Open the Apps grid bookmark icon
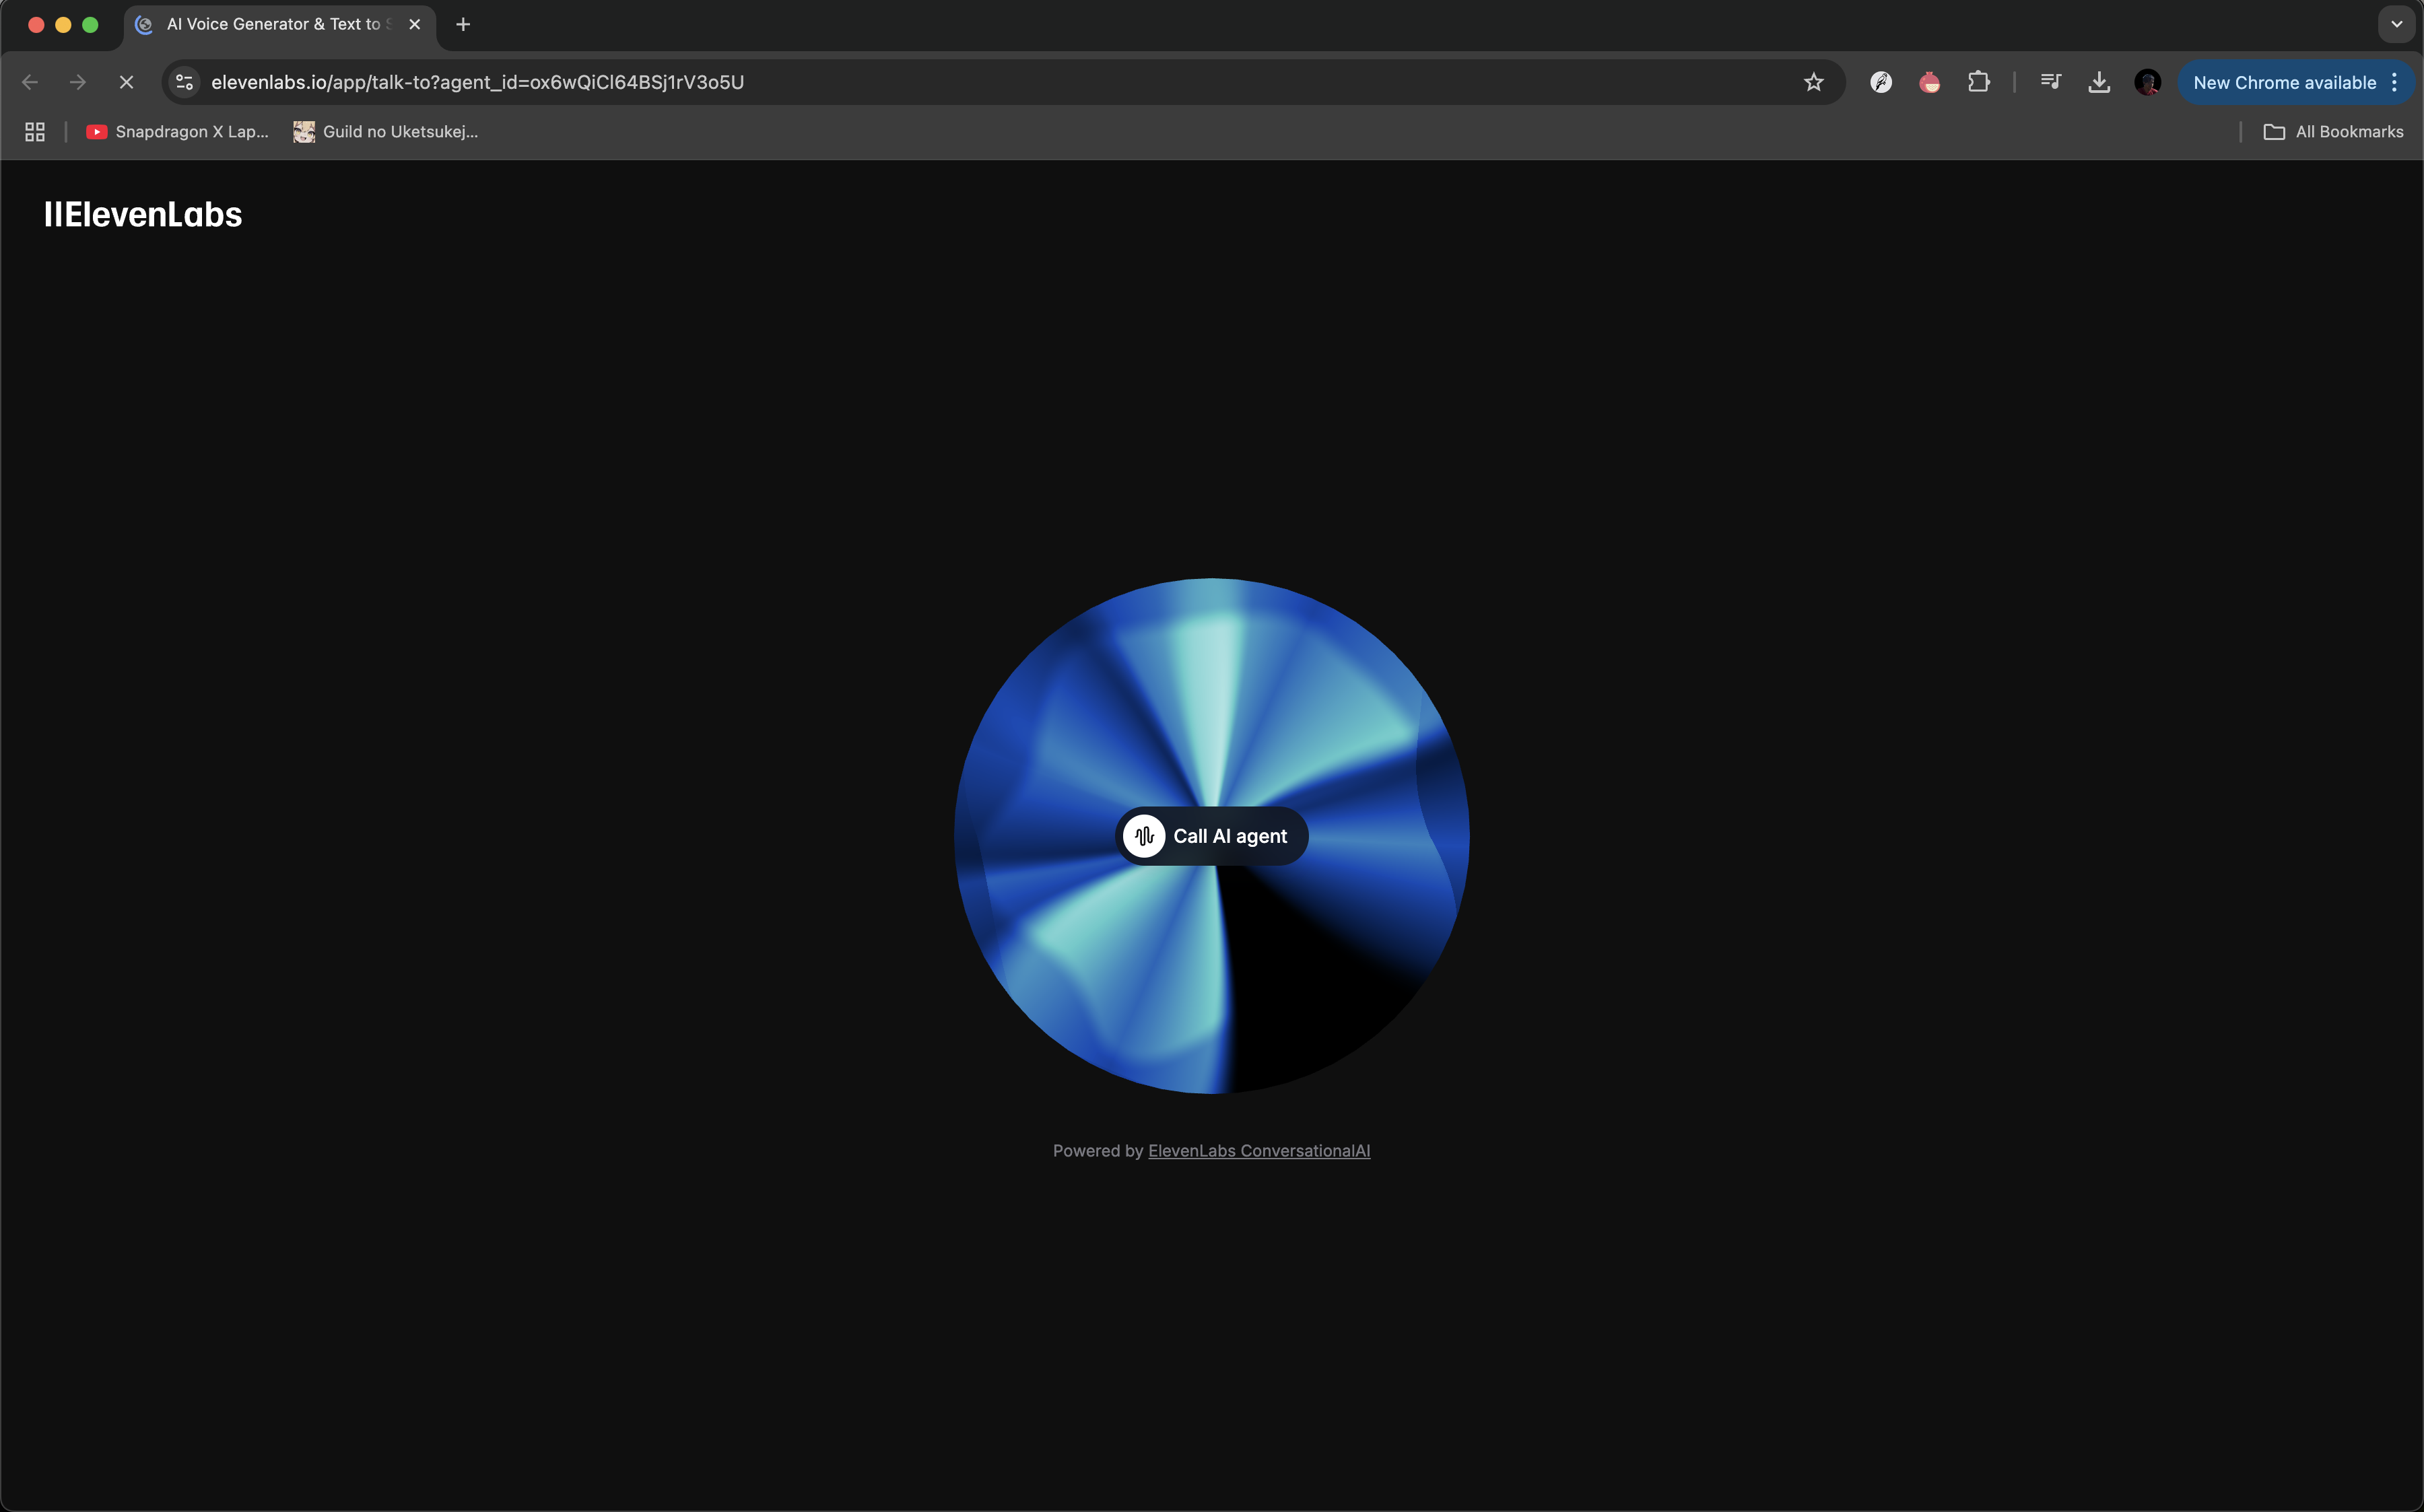The height and width of the screenshot is (1512, 2424). (x=35, y=132)
